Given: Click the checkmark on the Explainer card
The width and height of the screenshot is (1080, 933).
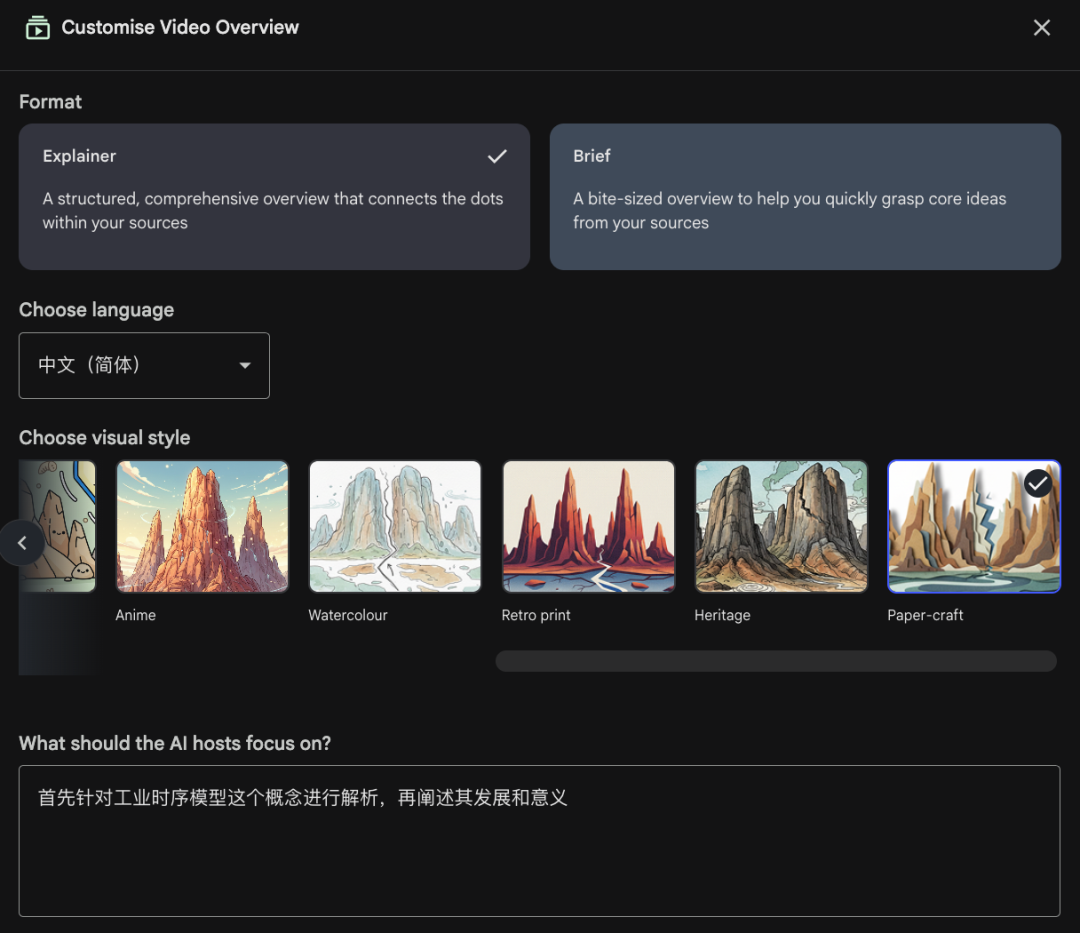Looking at the screenshot, I should pos(497,156).
